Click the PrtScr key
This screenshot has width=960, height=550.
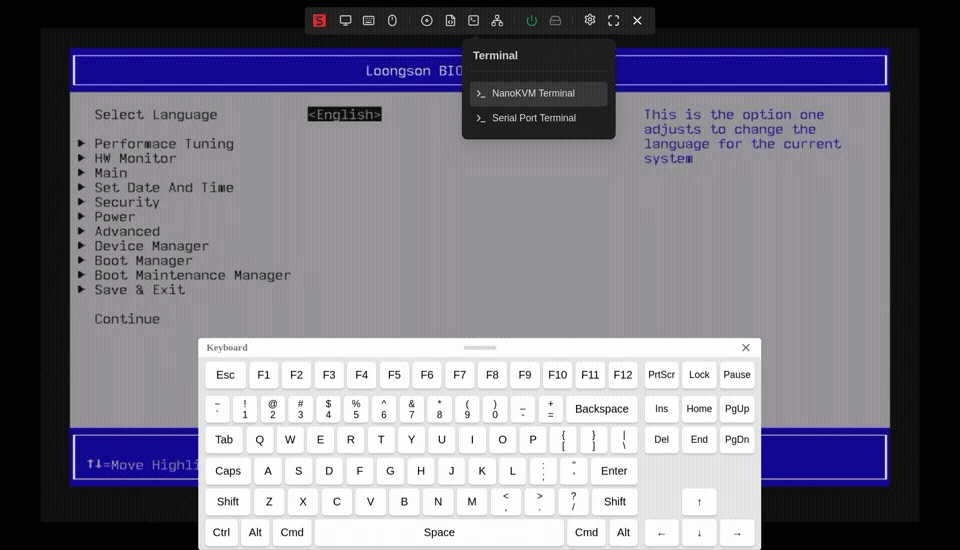click(x=662, y=375)
